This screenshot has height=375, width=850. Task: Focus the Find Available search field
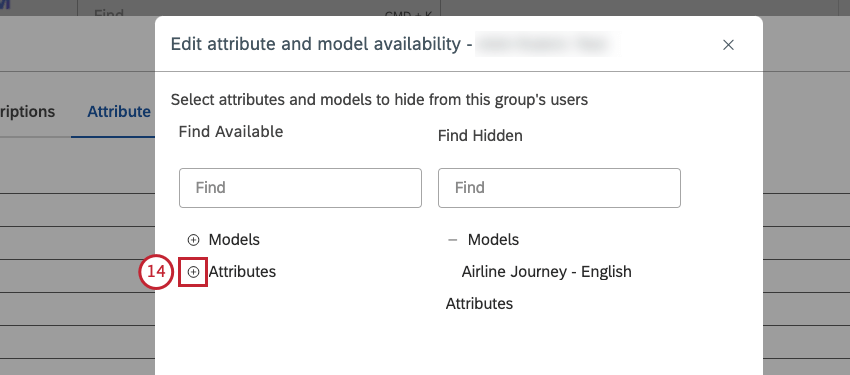300,188
